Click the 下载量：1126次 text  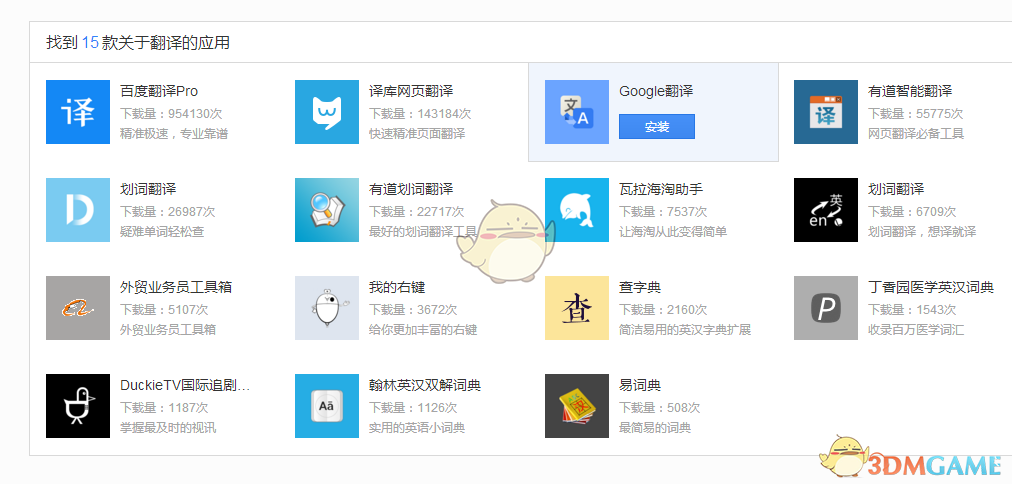pyautogui.click(x=413, y=408)
